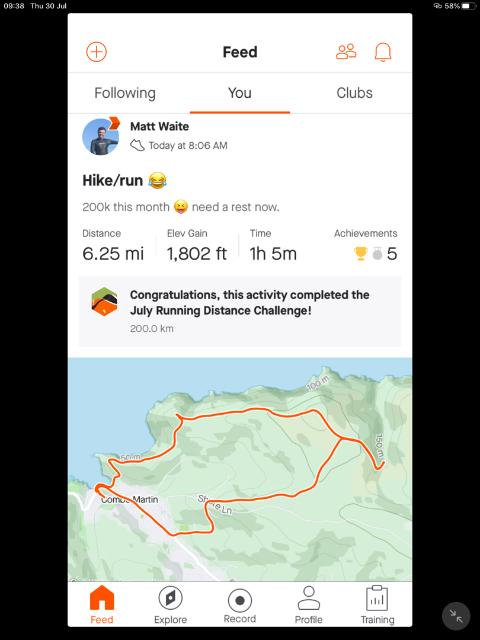Open the Hike/run activity title
Viewport: 480px width, 640px height.
click(113, 180)
